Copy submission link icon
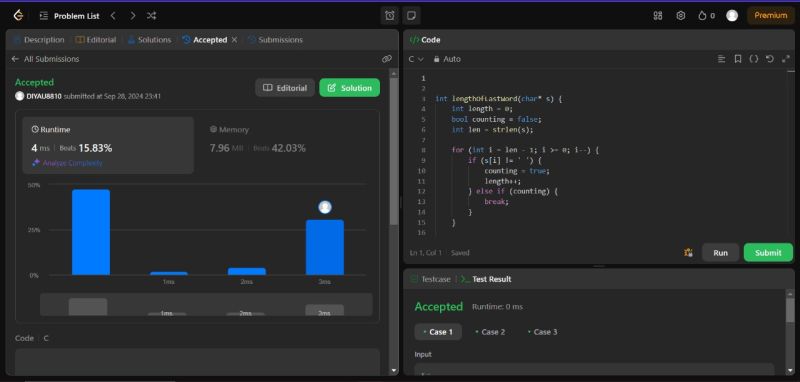Image resolution: width=800 pixels, height=382 pixels. pyautogui.click(x=386, y=59)
